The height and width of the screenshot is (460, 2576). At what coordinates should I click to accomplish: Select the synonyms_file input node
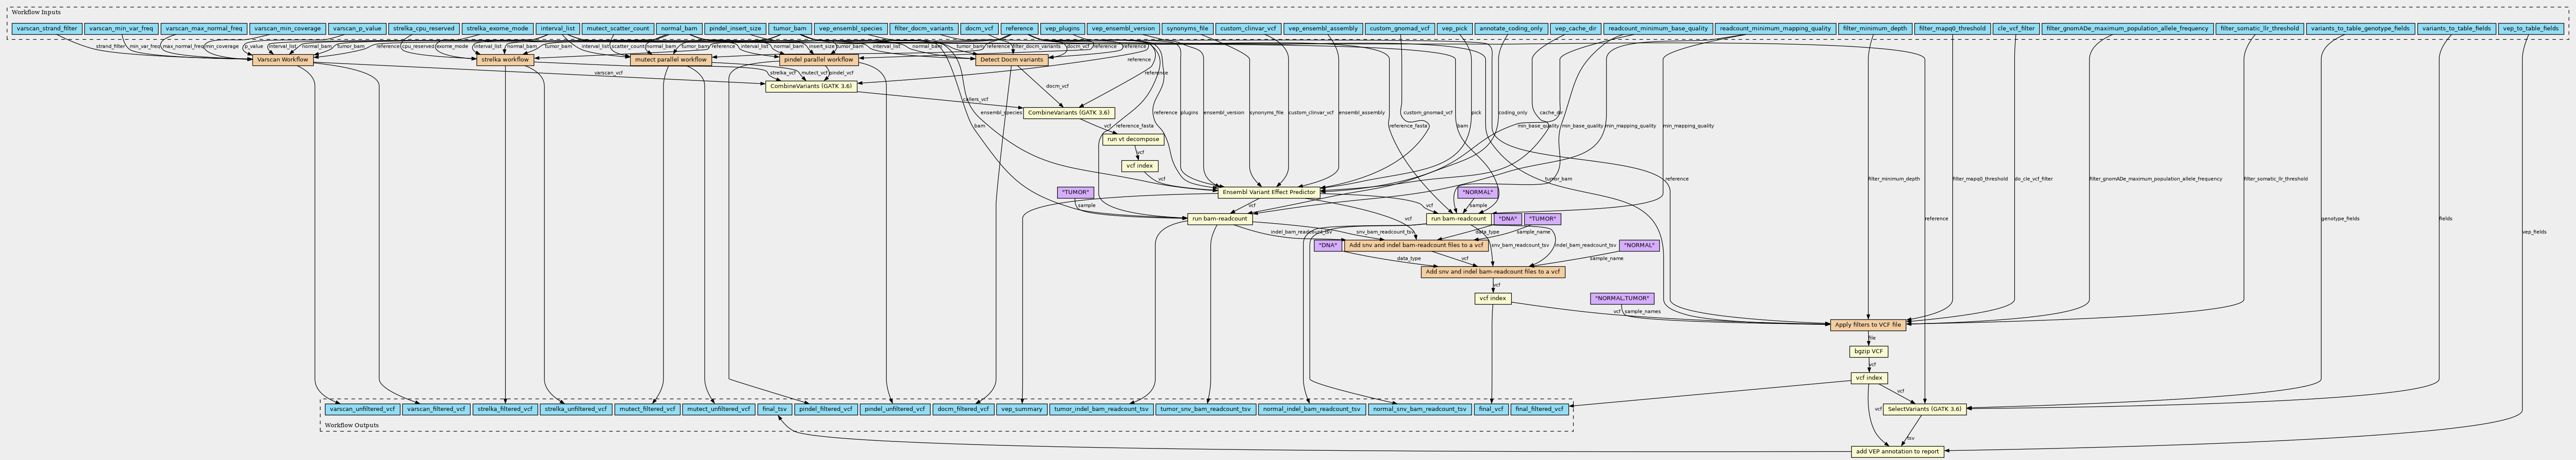[1187, 29]
